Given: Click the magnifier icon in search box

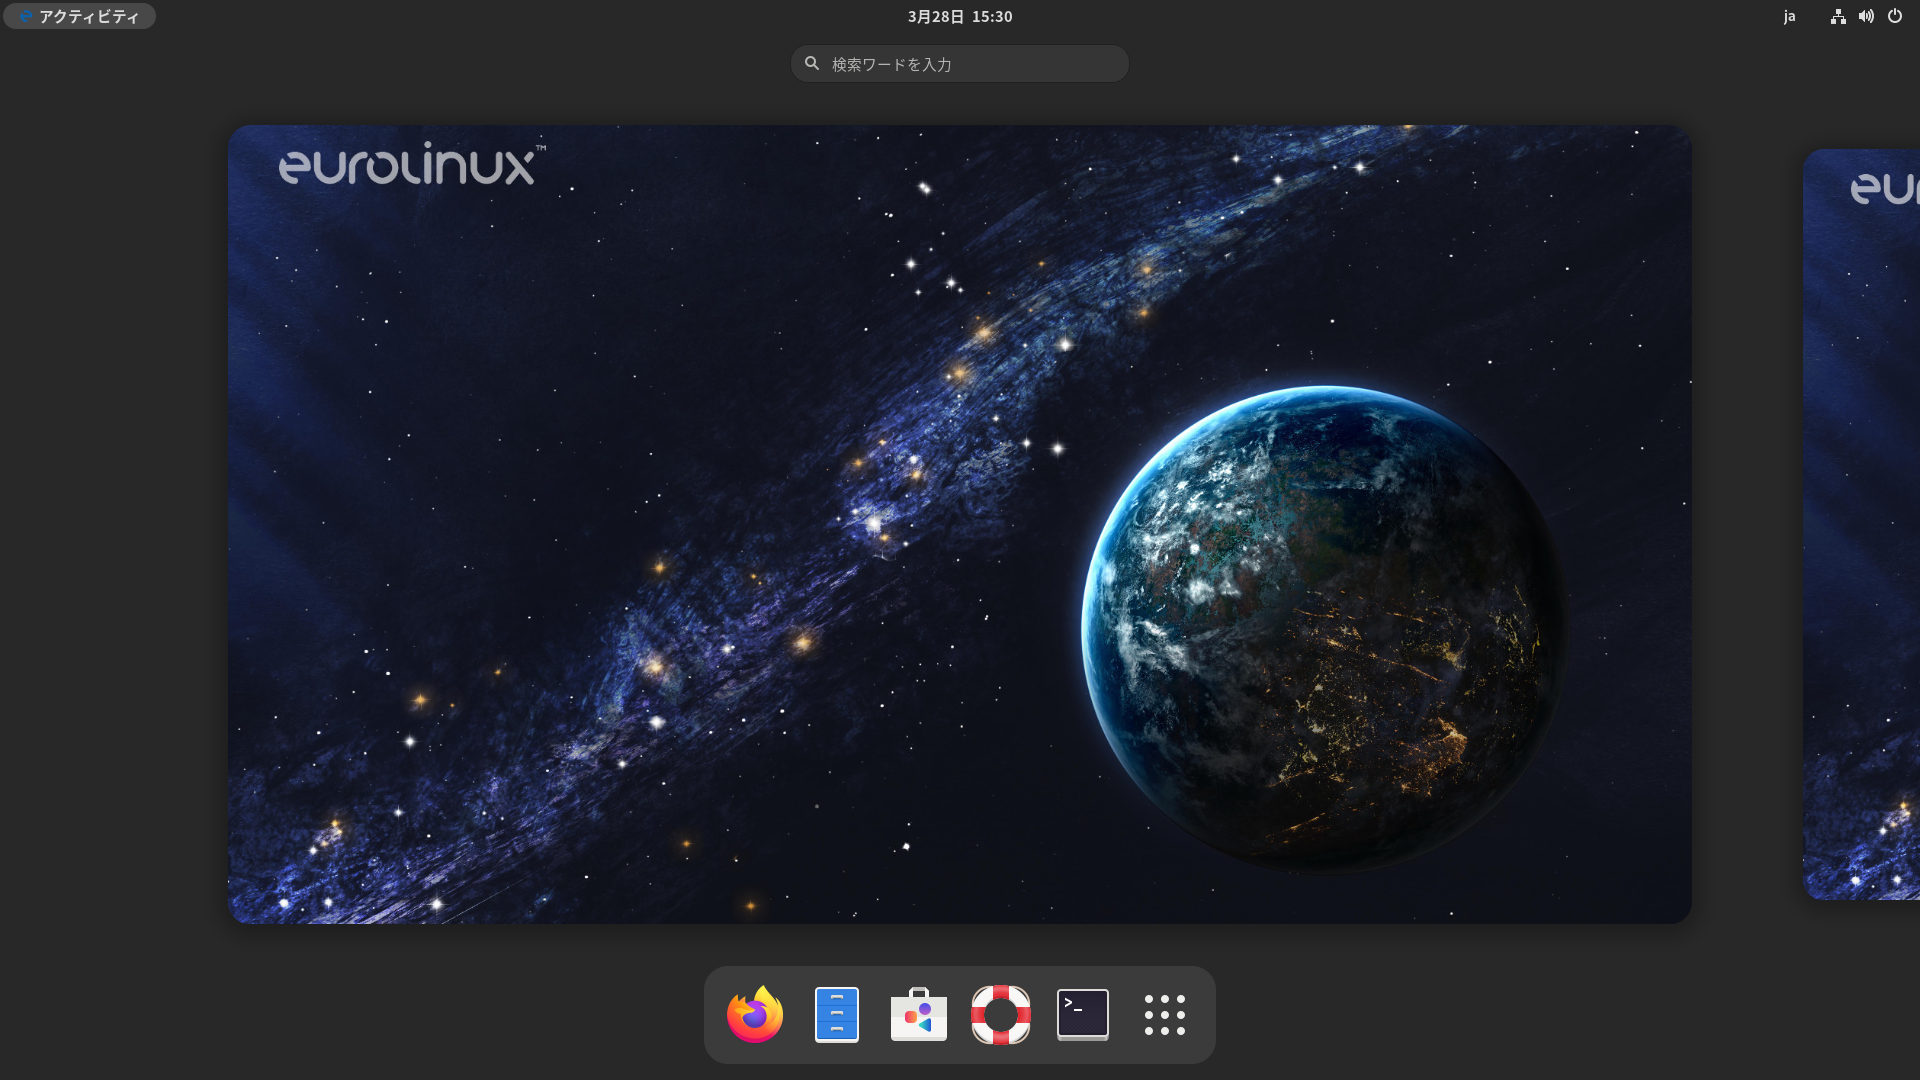Looking at the screenshot, I should tap(812, 63).
